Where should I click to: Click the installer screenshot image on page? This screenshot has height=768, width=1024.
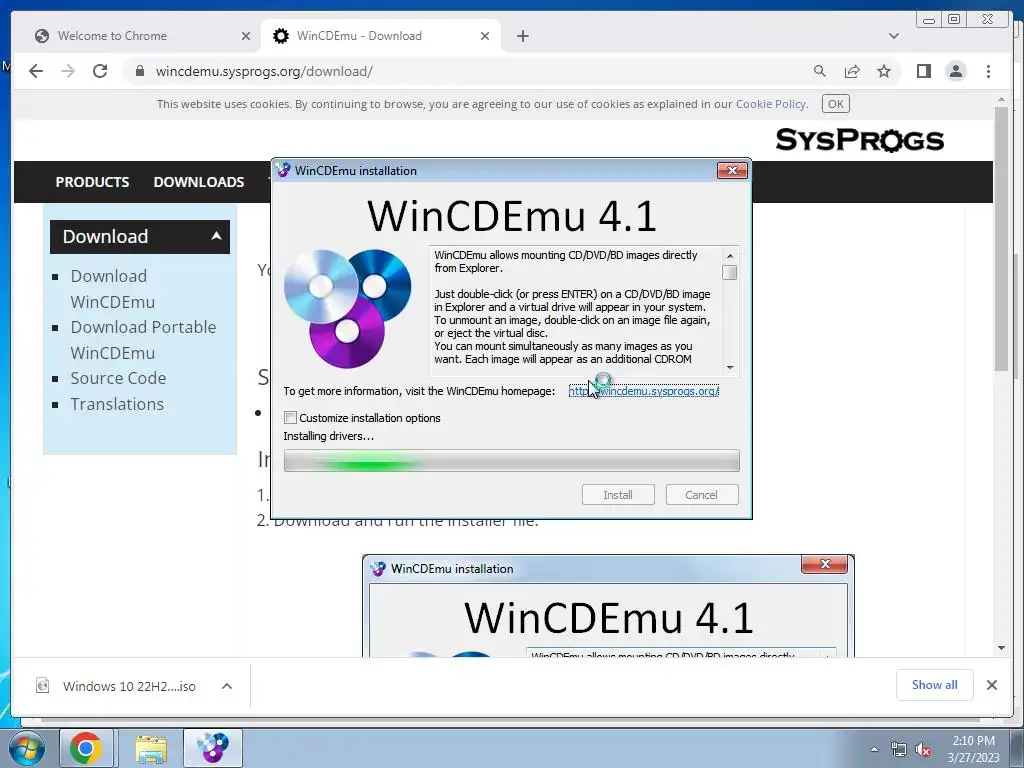(608, 606)
